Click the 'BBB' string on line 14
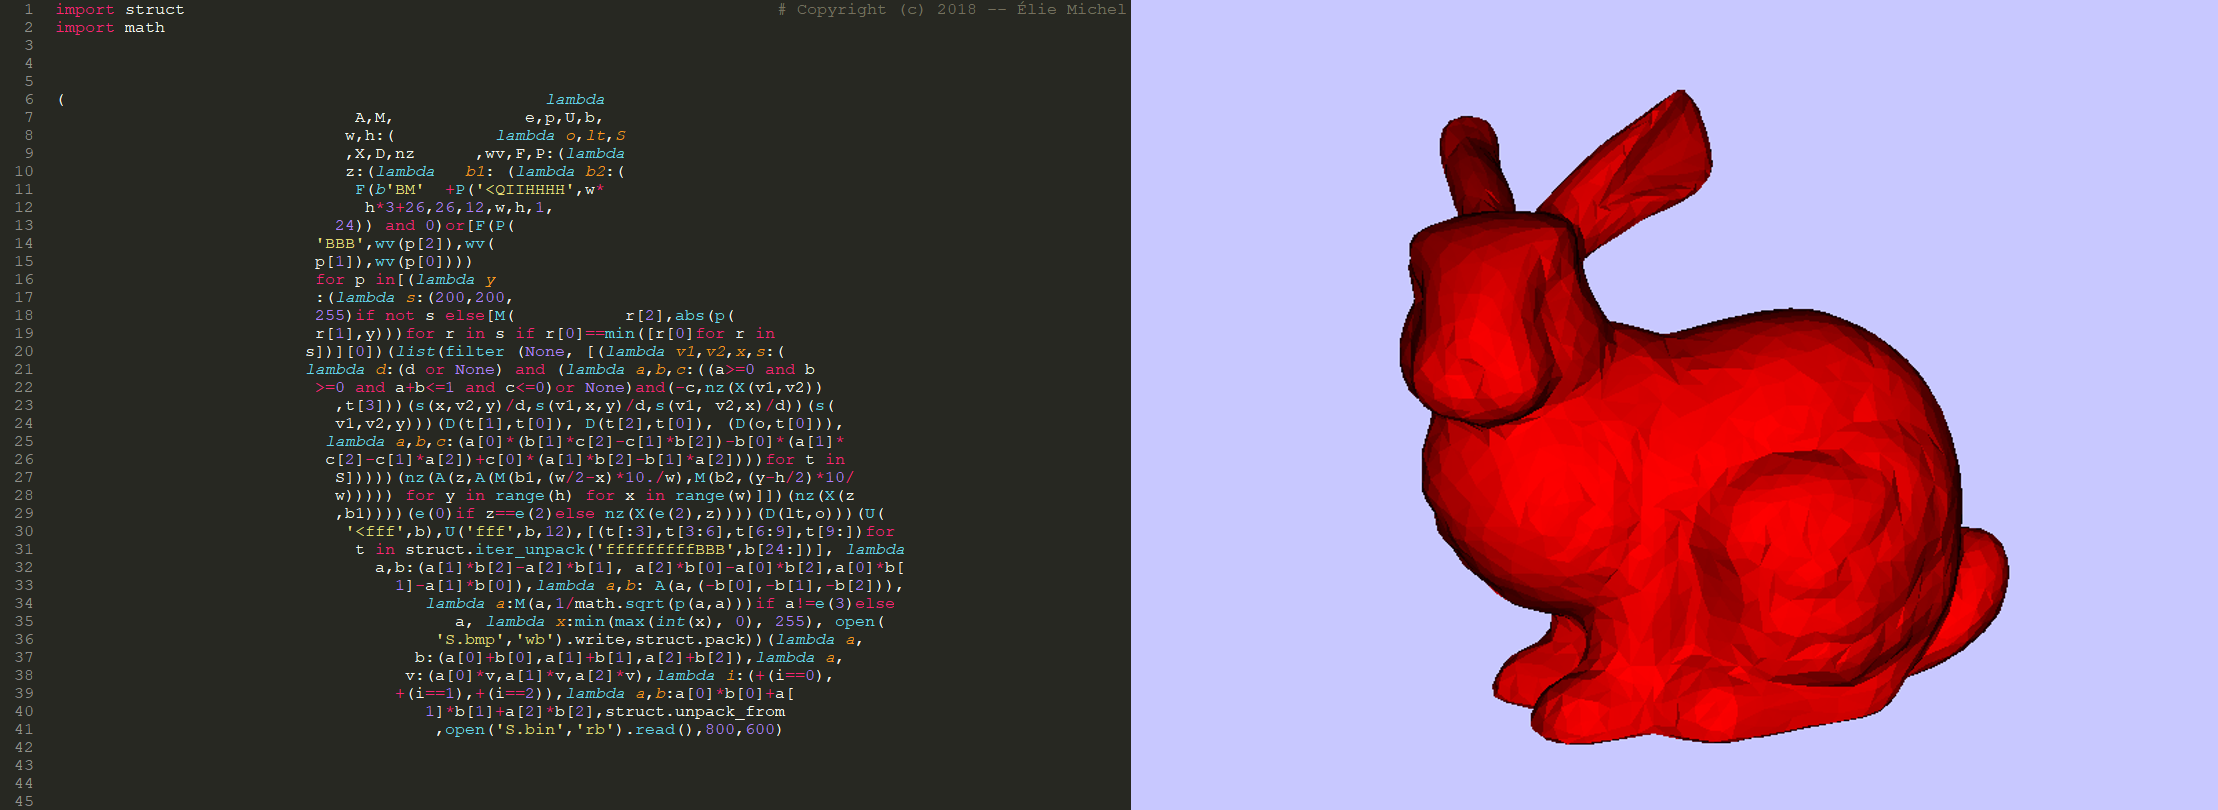2218x810 pixels. [x=340, y=244]
